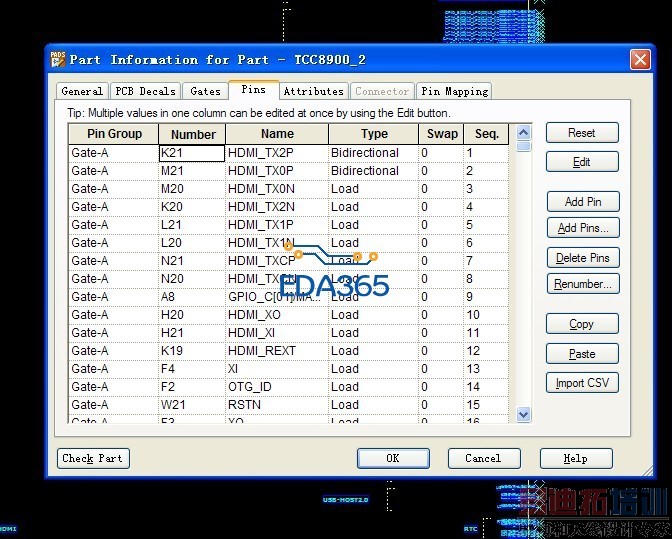
Task: Click the pin table scroll up arrow
Action: coord(523,133)
